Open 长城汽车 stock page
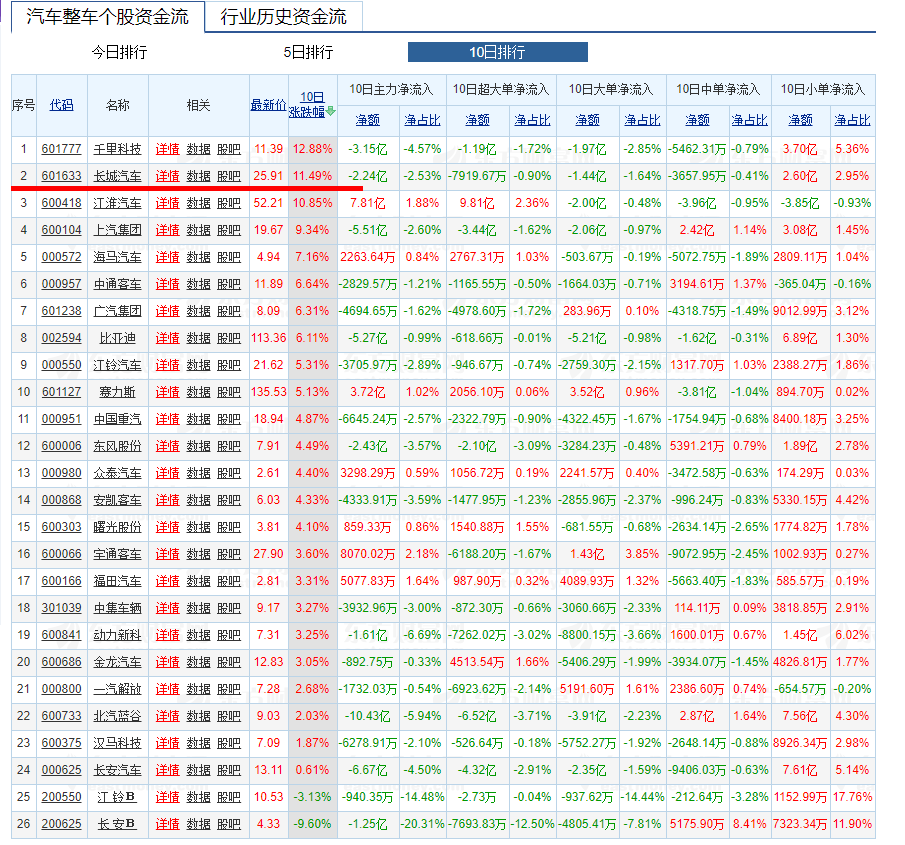The height and width of the screenshot is (845, 905). (118, 176)
